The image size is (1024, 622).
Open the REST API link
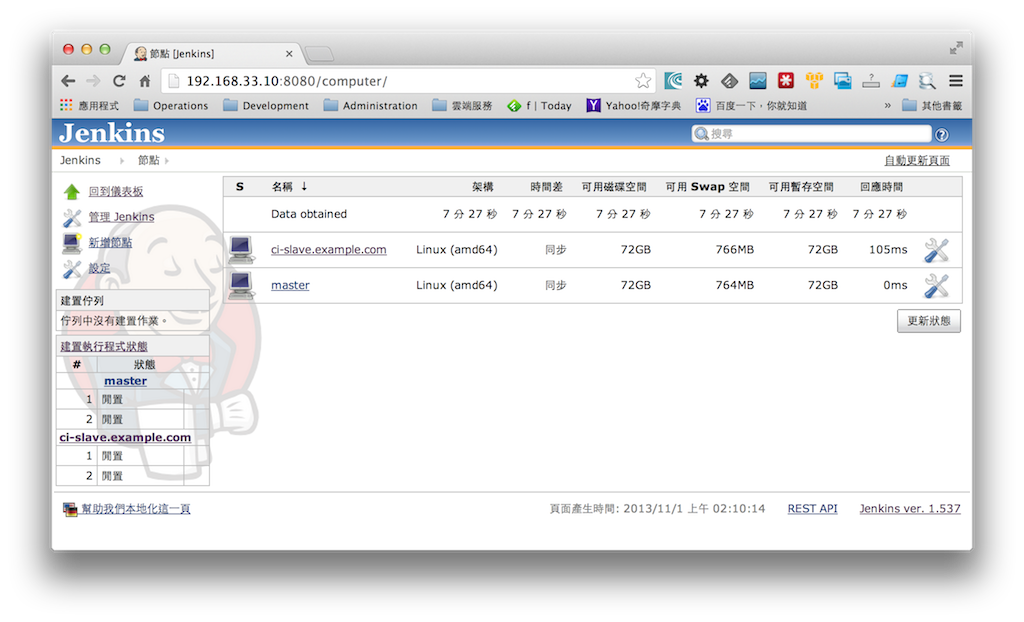click(812, 509)
